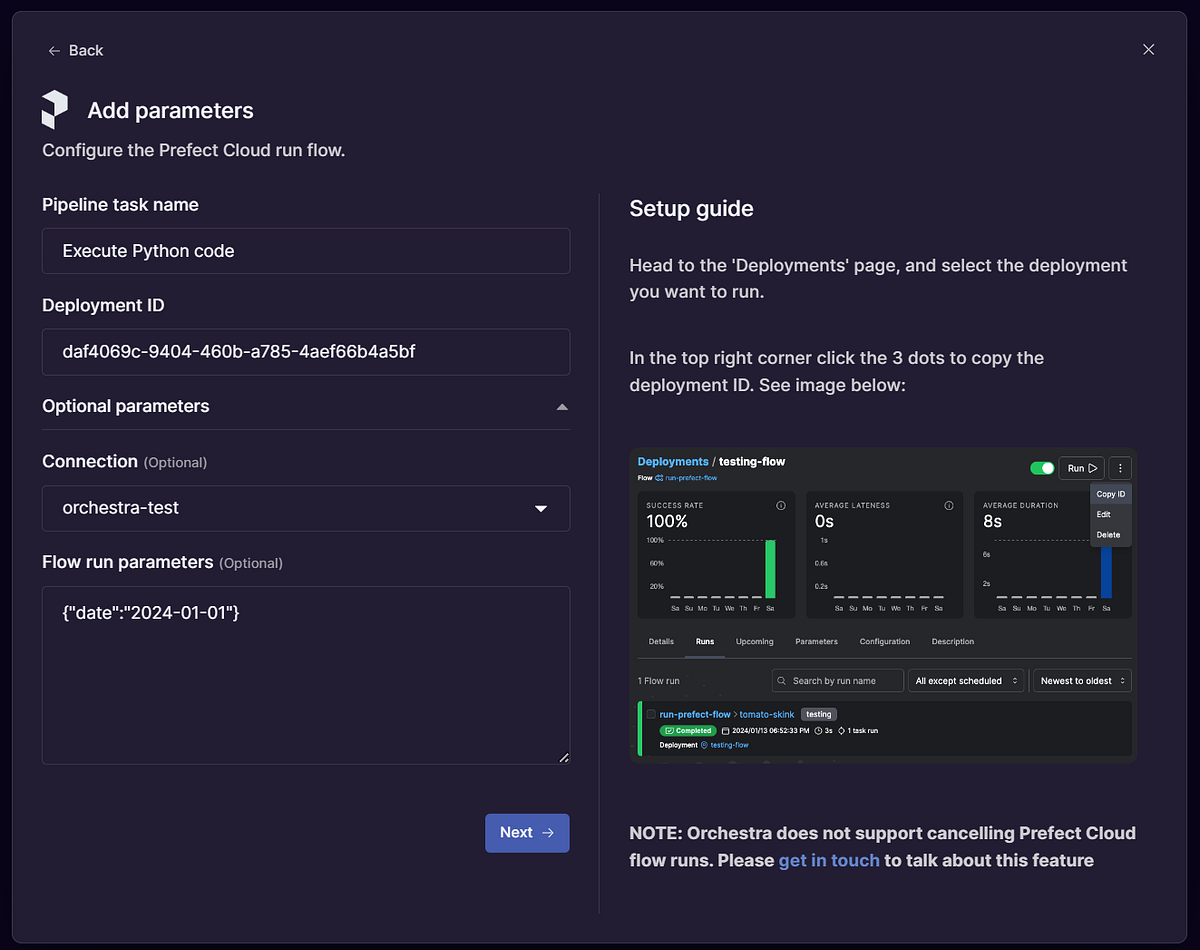The width and height of the screenshot is (1200, 950).
Task: Click the clock icon showing the 3s duration
Action: pyautogui.click(x=818, y=731)
